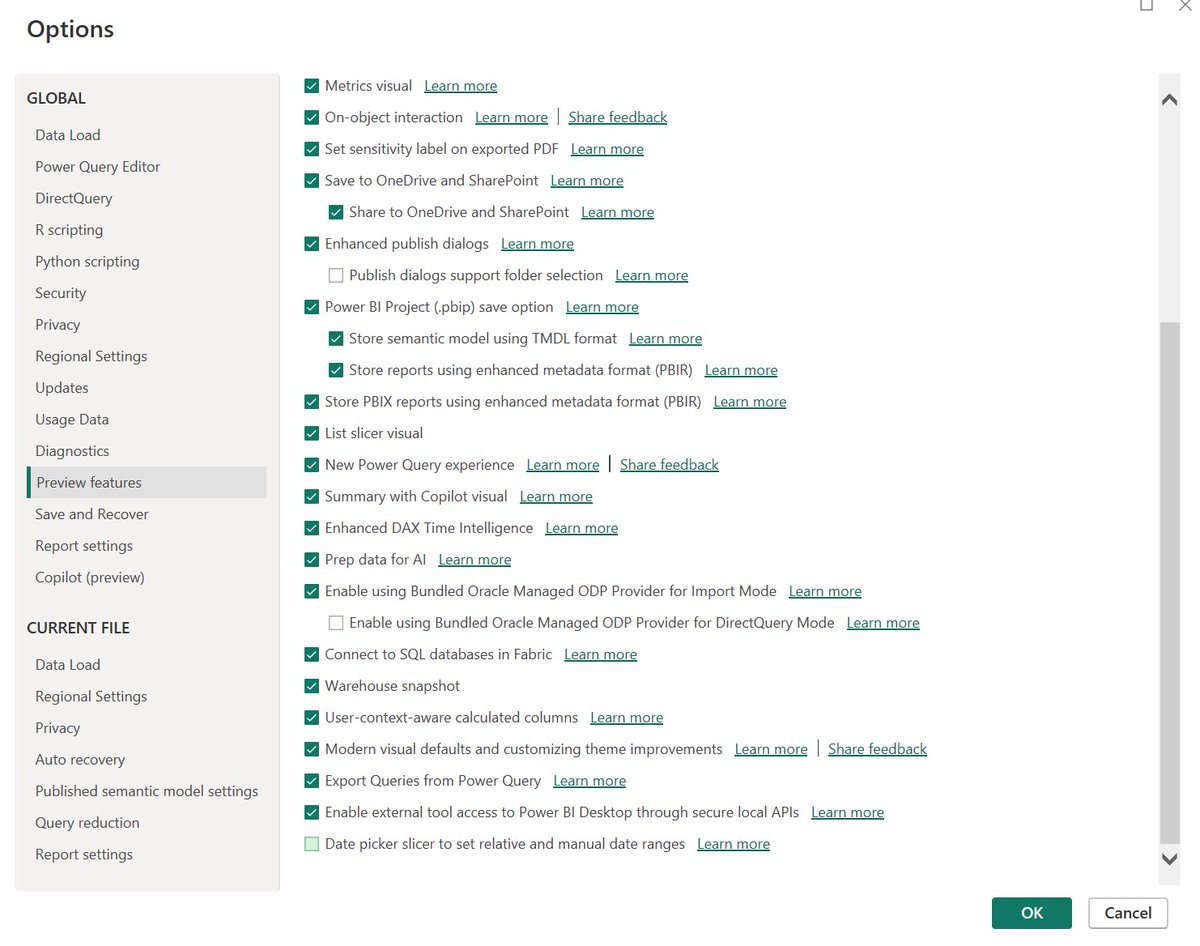Open Learn more for Export Queries
Viewport: 1200px width, 946px height.
pos(589,781)
